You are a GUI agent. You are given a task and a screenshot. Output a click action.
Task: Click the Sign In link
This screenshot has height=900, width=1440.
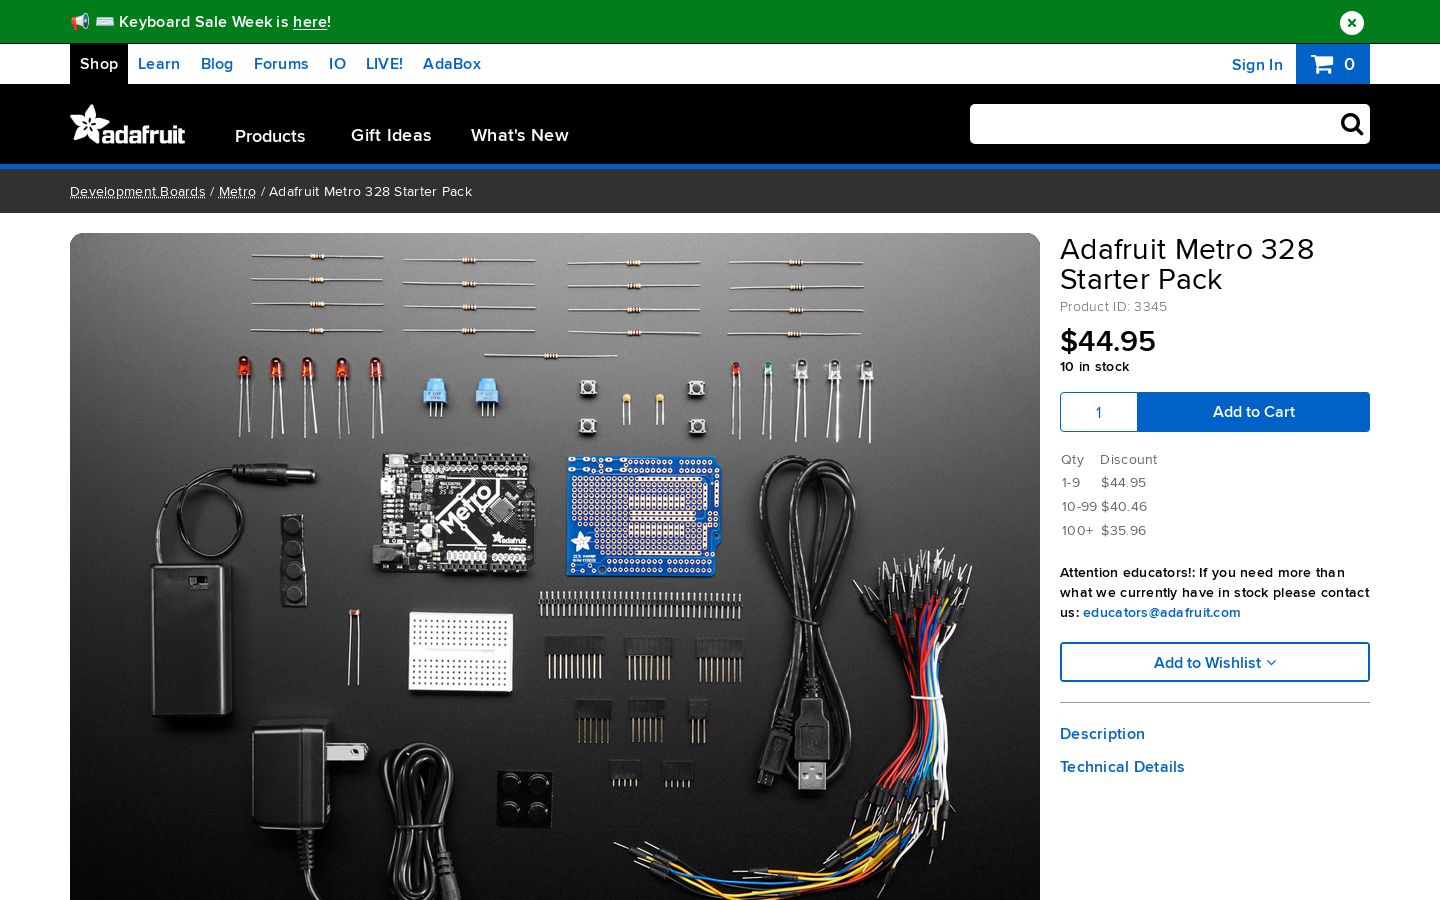coord(1257,65)
